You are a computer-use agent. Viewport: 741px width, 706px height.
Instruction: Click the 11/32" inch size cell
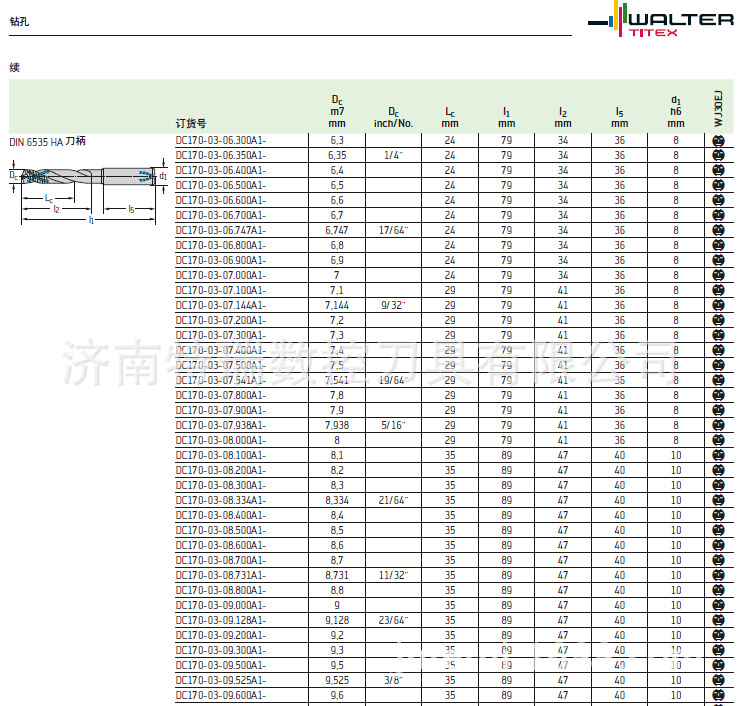click(x=393, y=575)
